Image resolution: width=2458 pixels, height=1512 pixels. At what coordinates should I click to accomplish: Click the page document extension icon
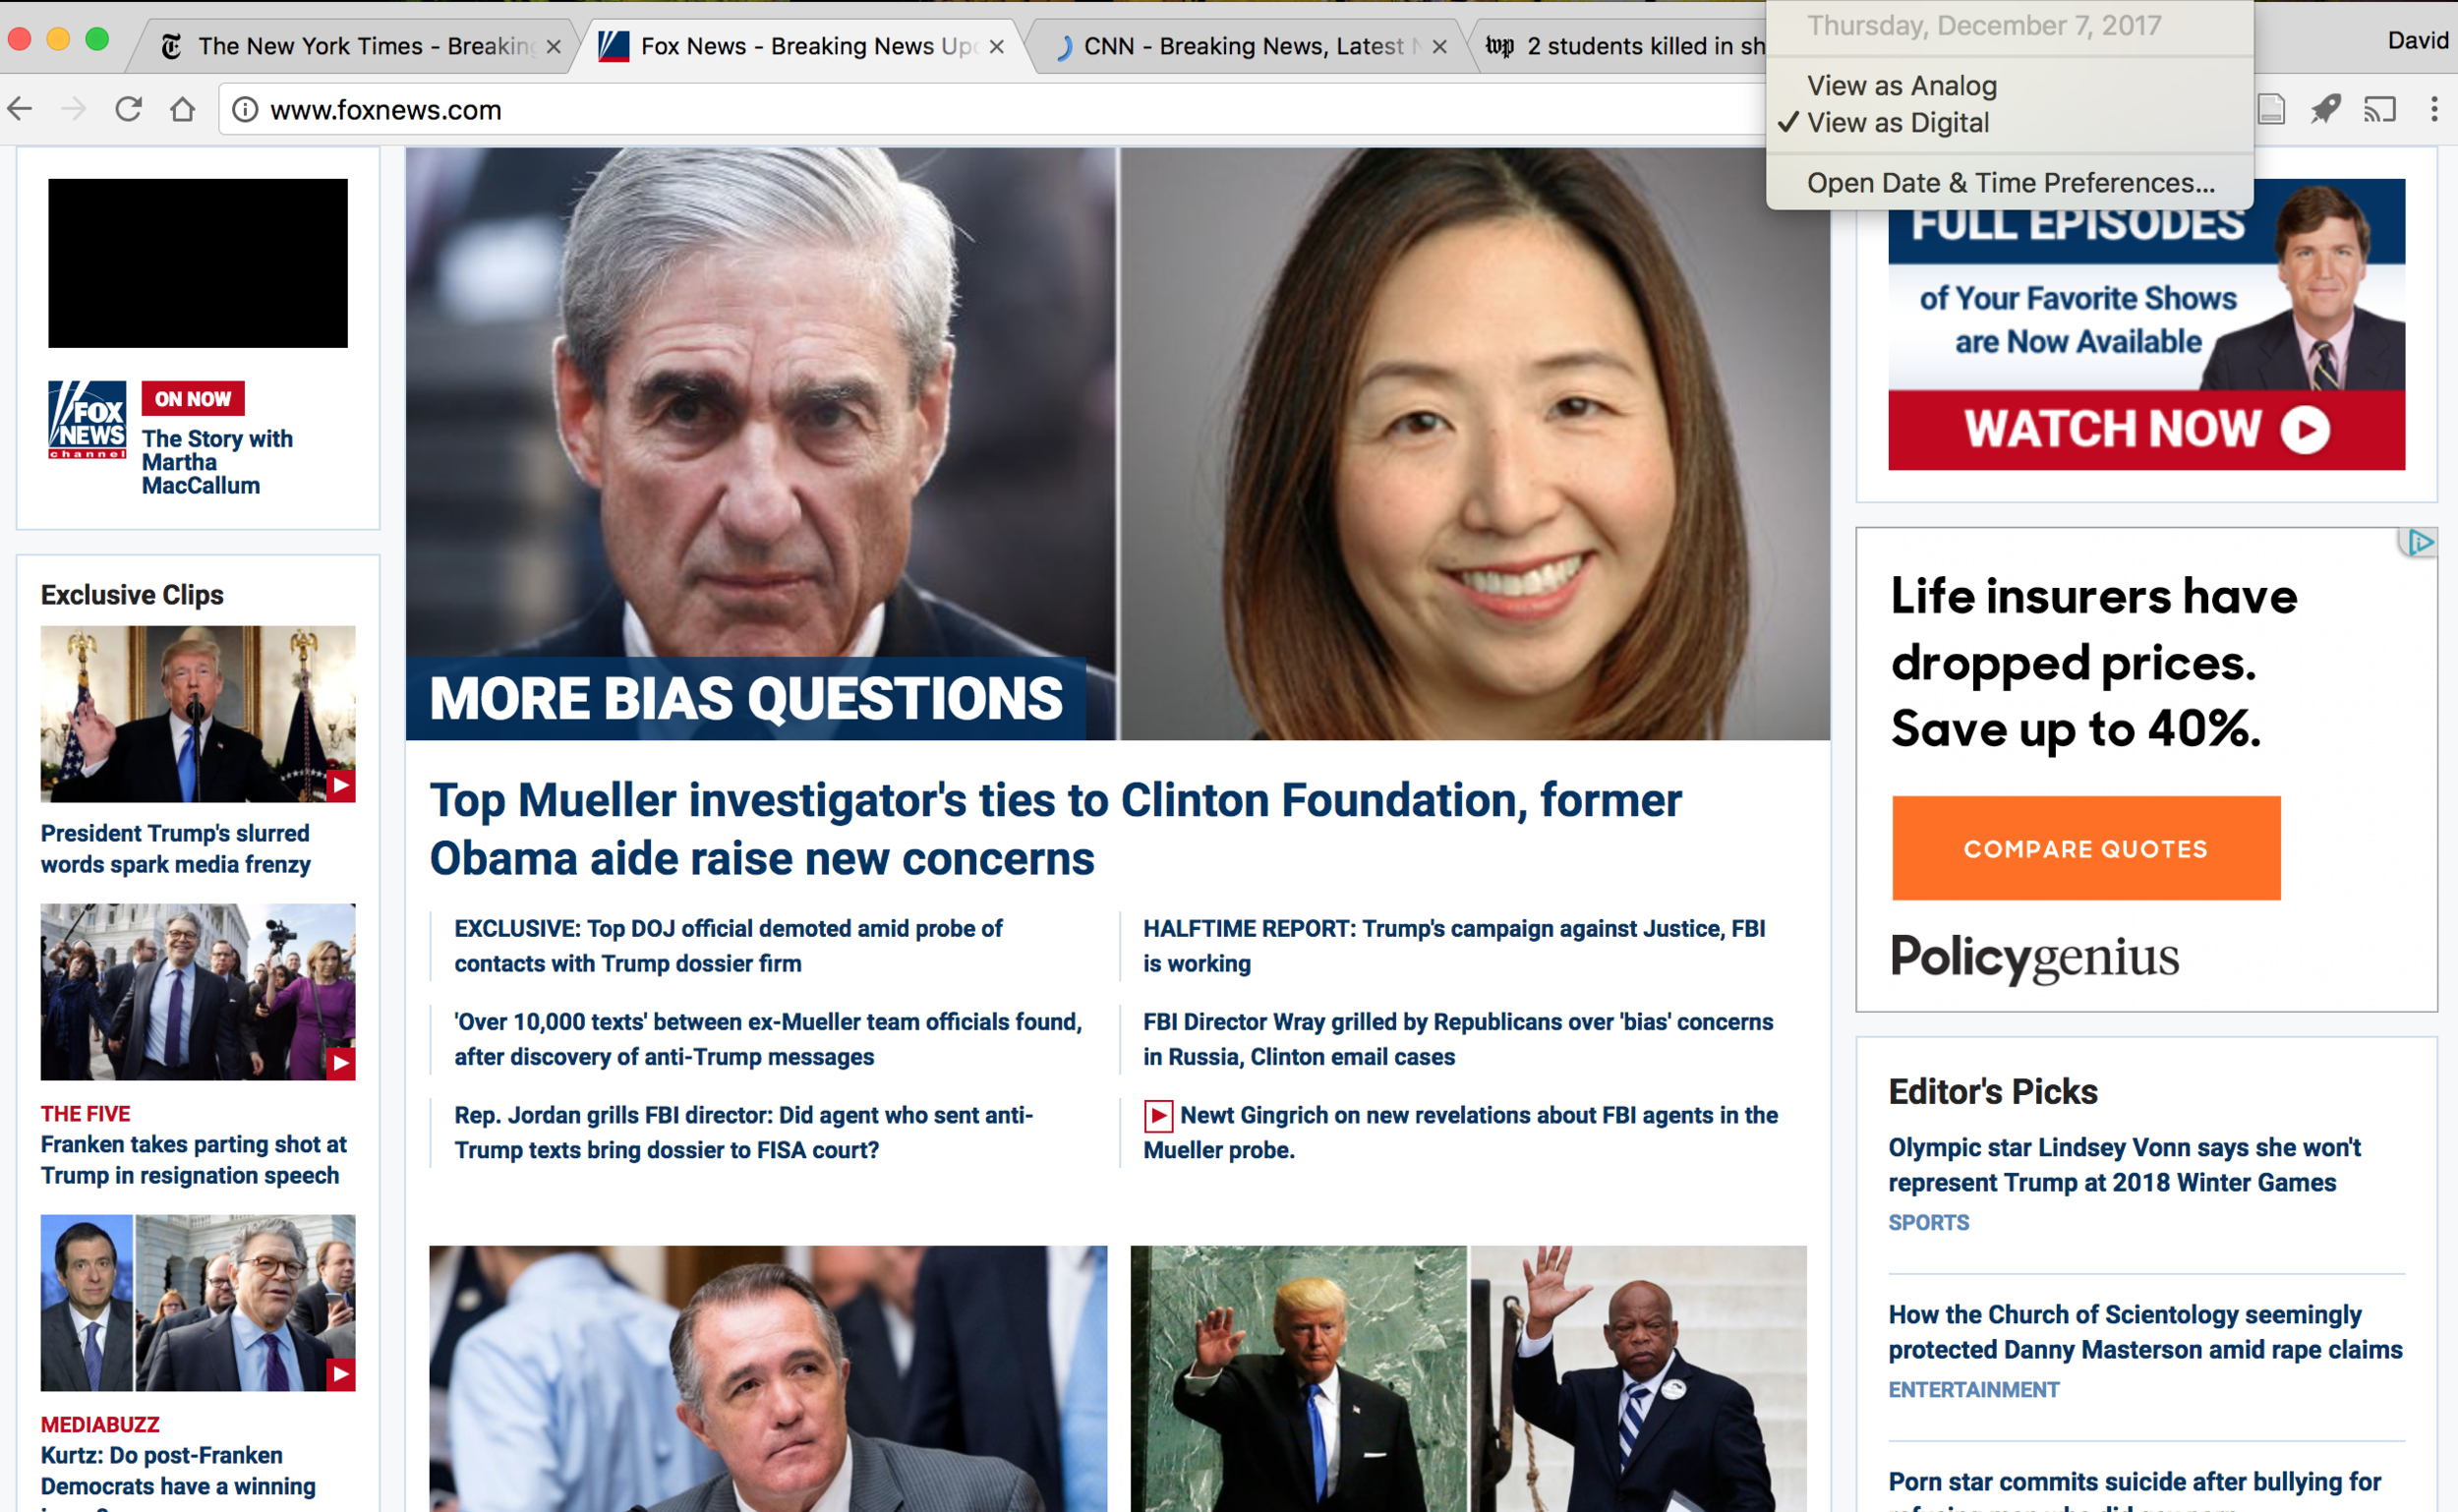pyautogui.click(x=2271, y=109)
